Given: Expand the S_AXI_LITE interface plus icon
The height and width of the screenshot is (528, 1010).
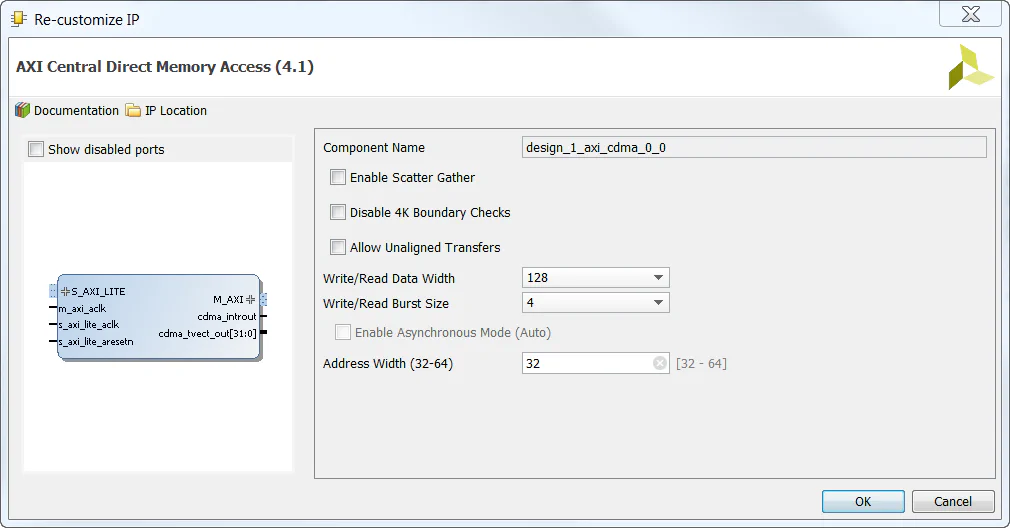Looking at the screenshot, I should pos(65,291).
